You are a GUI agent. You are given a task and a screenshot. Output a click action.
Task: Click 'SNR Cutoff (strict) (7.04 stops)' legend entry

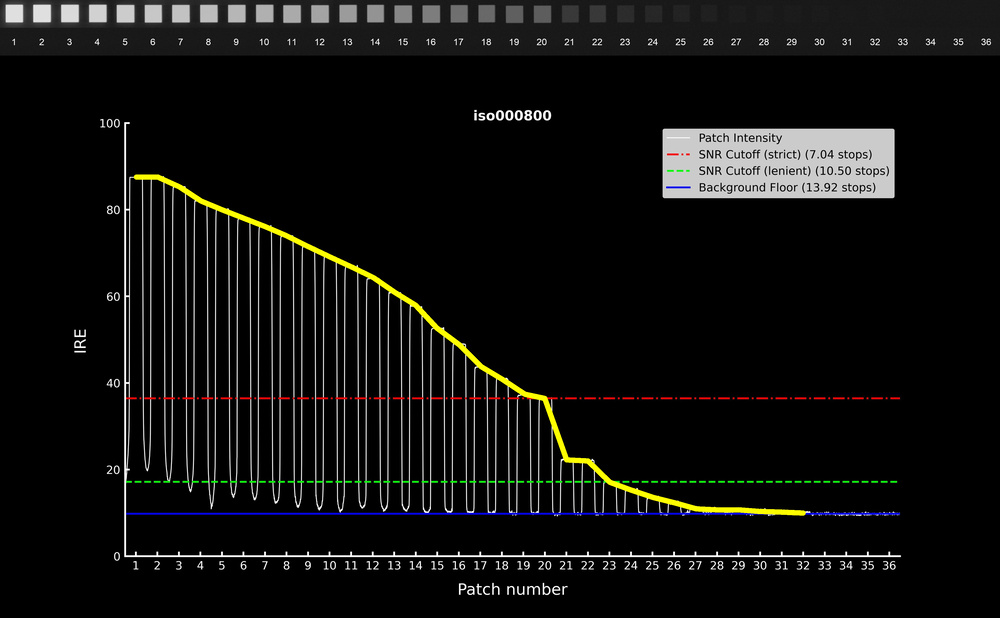coord(785,154)
